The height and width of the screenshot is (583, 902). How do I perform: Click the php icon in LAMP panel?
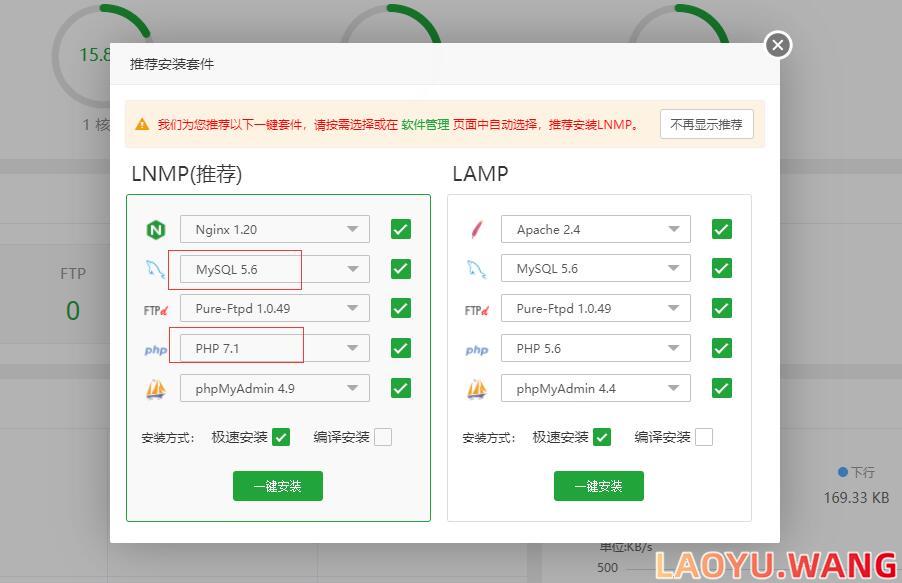477,350
